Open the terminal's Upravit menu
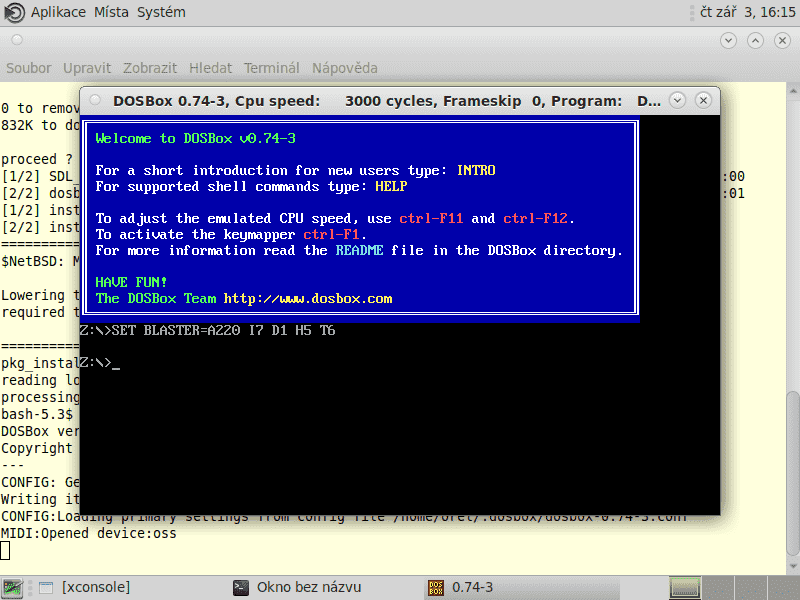Image resolution: width=800 pixels, height=600 pixels. click(x=87, y=68)
